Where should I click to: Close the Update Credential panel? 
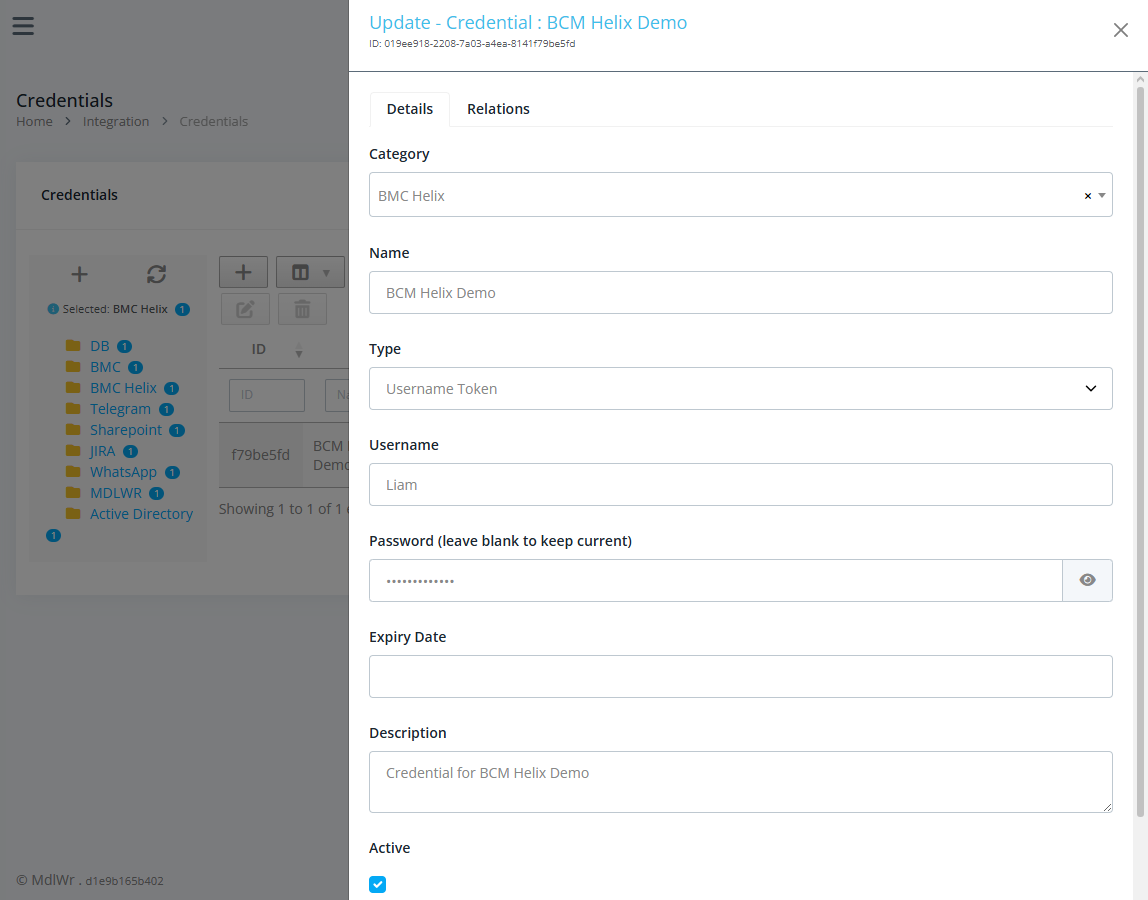(1120, 30)
